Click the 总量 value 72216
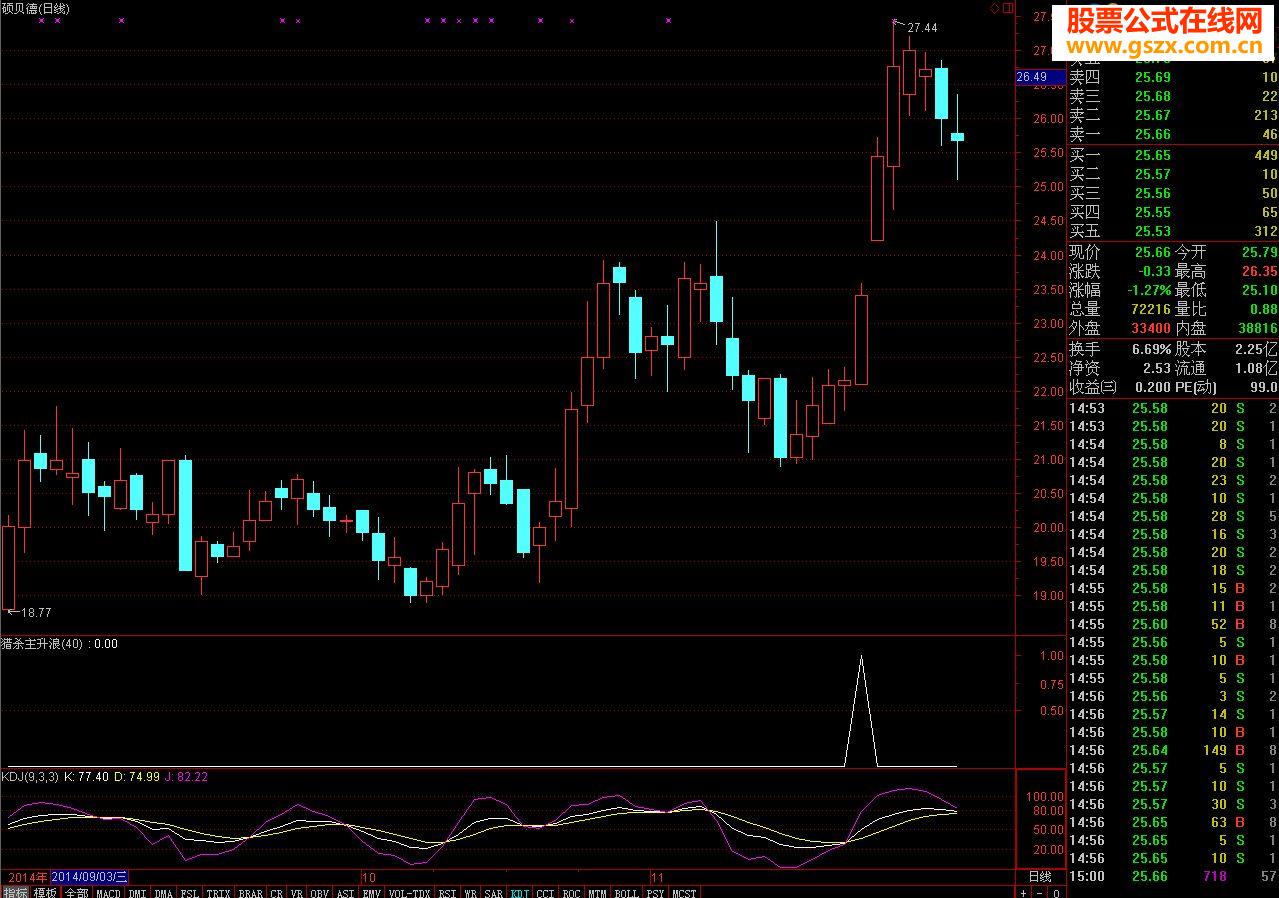This screenshot has width=1279, height=898. (x=1149, y=309)
